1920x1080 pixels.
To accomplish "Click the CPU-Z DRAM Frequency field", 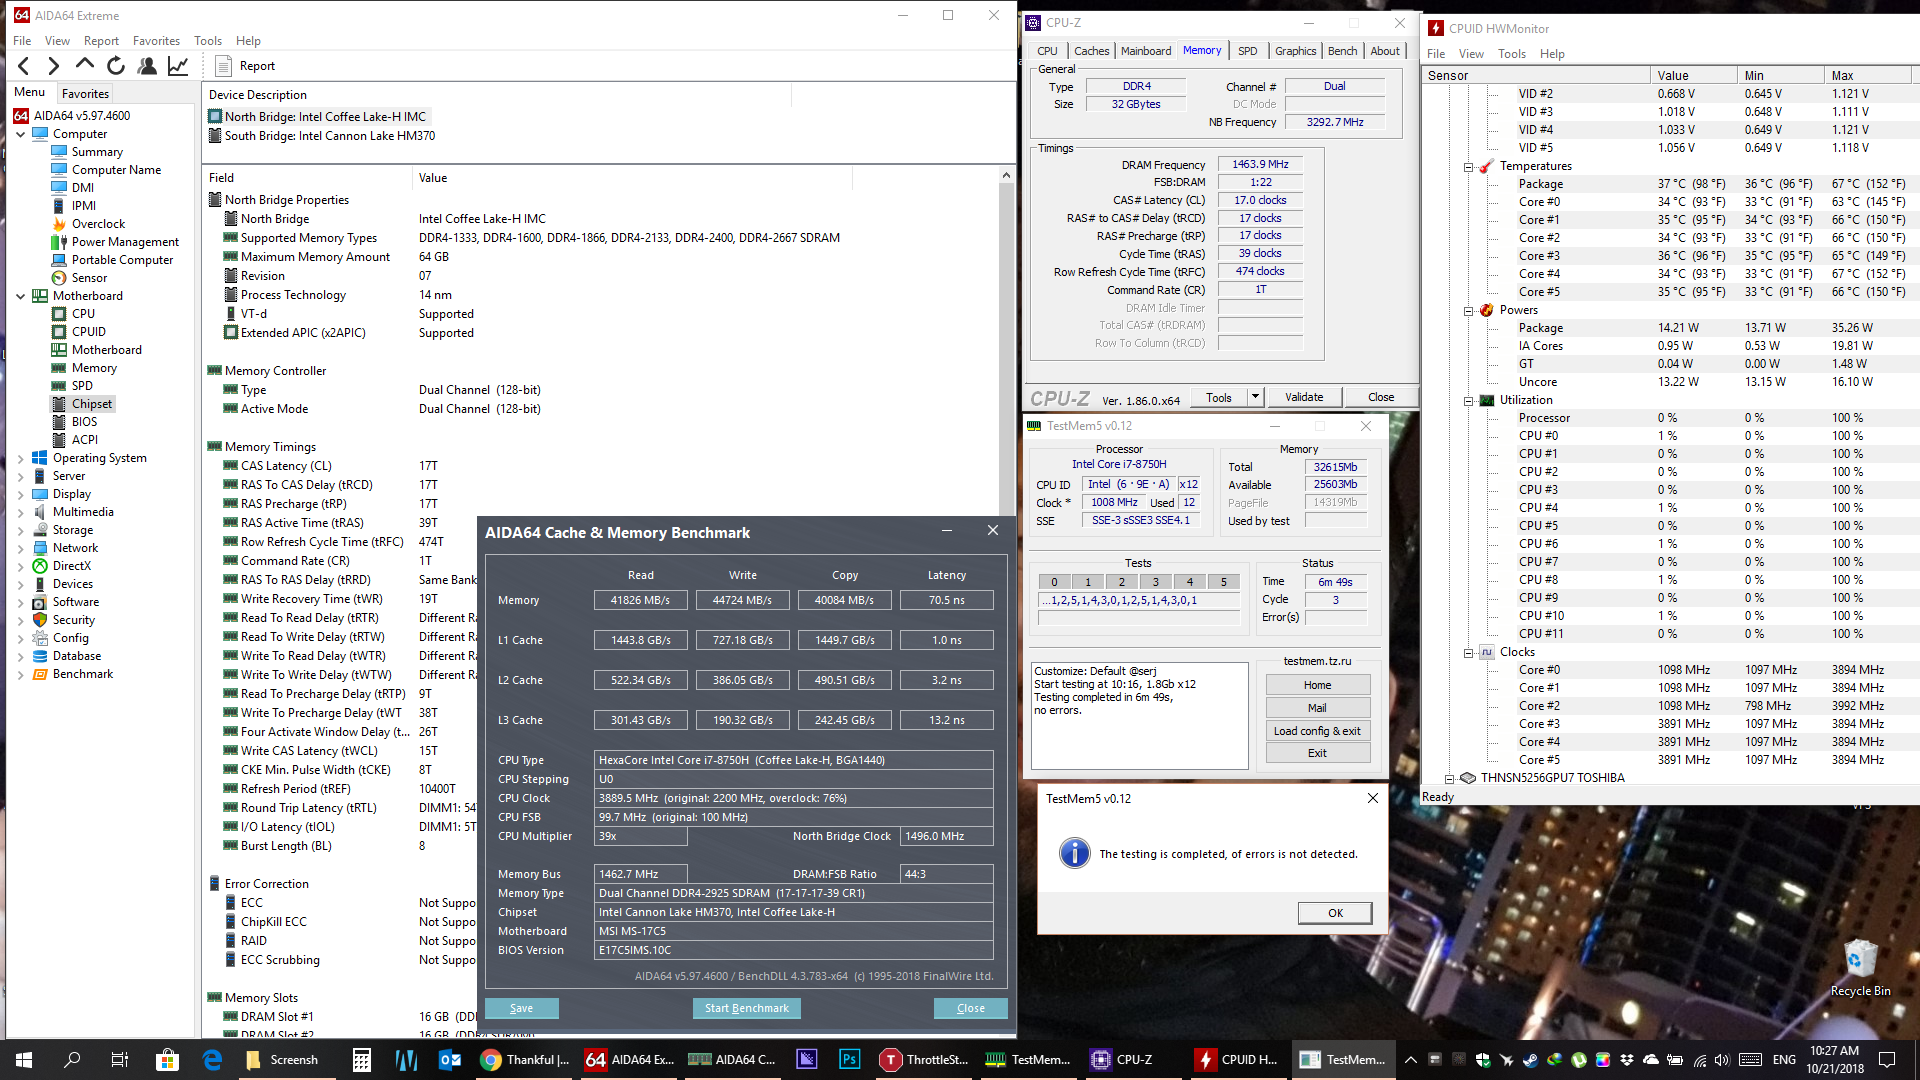I will 1260,164.
